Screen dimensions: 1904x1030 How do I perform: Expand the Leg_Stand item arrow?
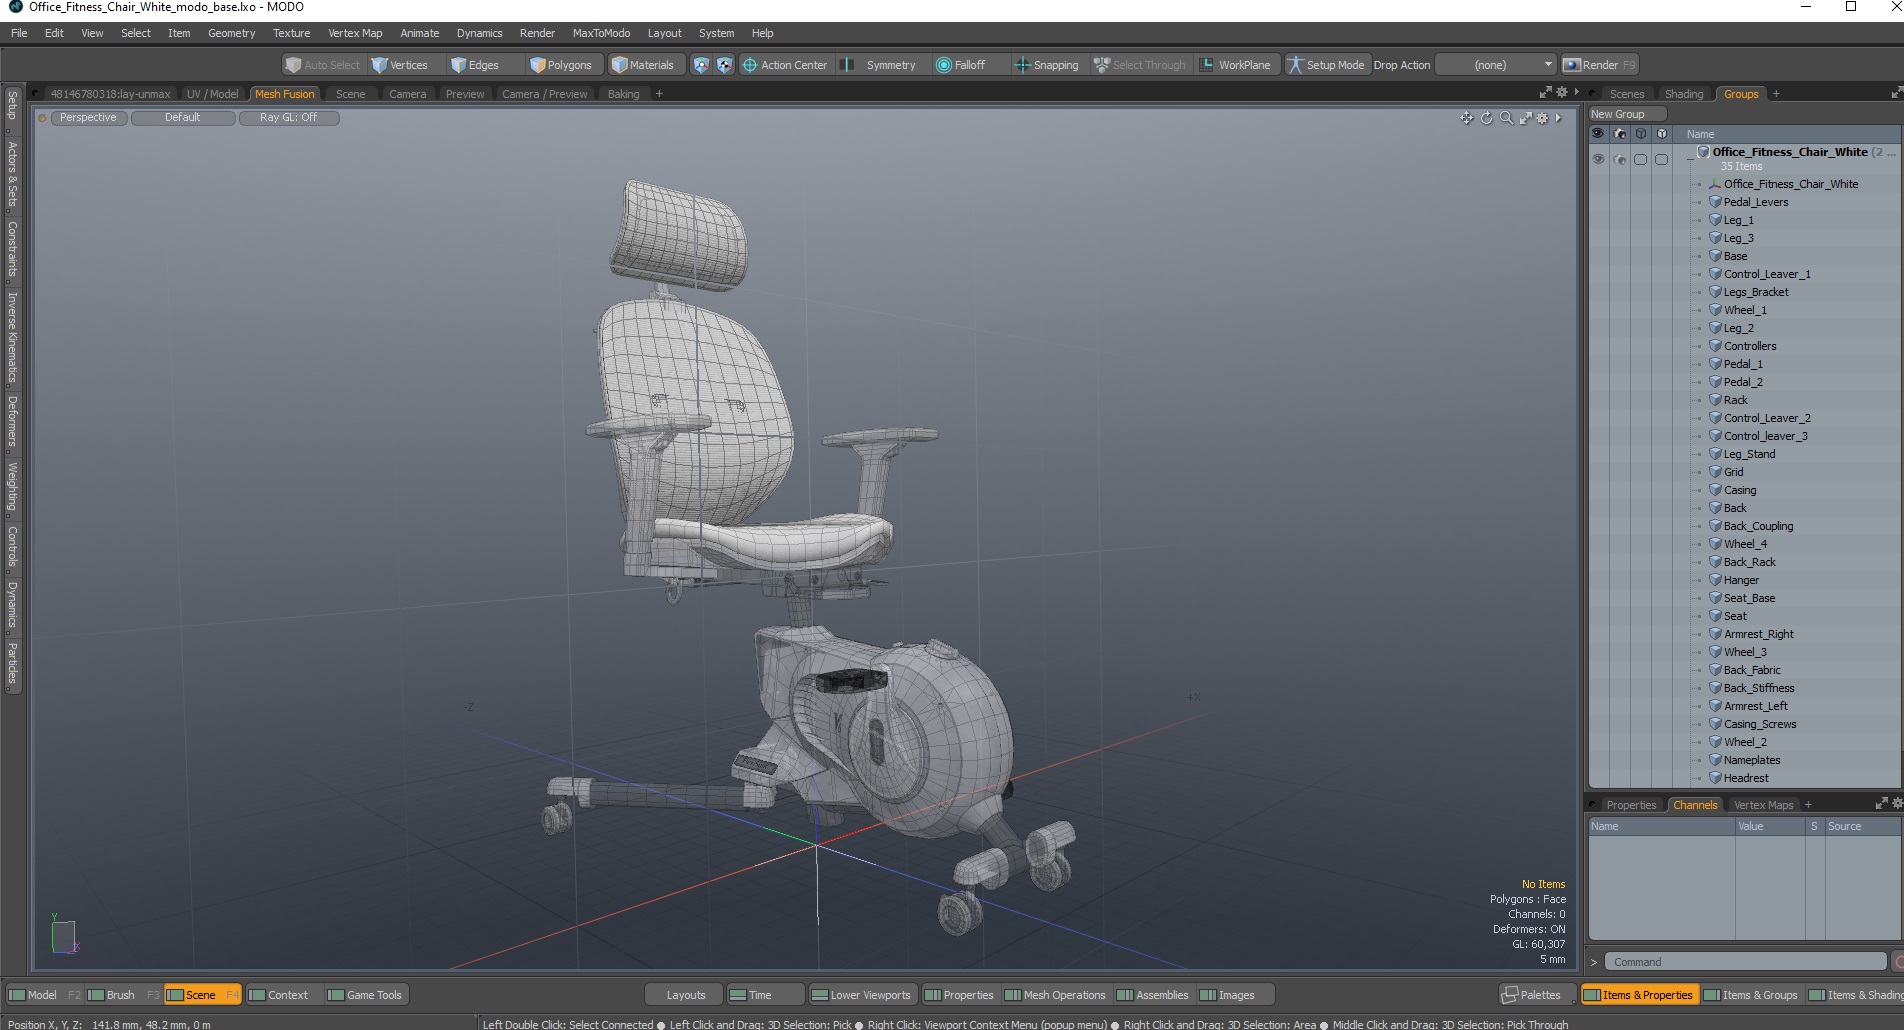1698,454
